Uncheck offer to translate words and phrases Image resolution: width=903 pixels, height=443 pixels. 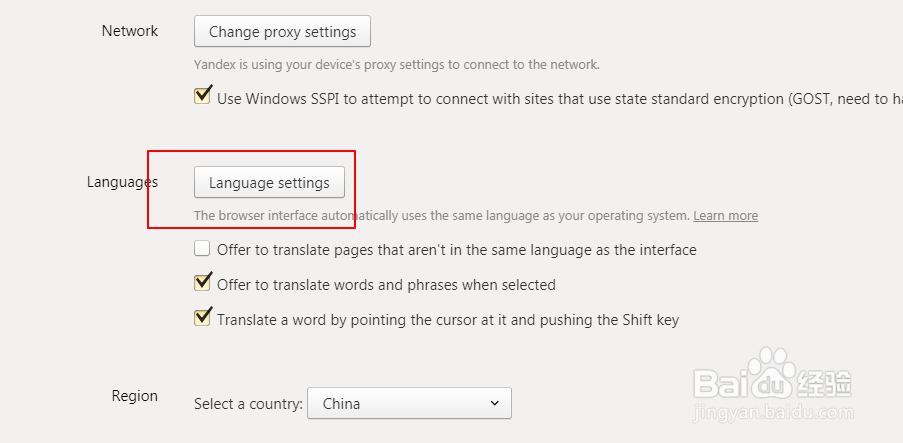[x=203, y=284]
